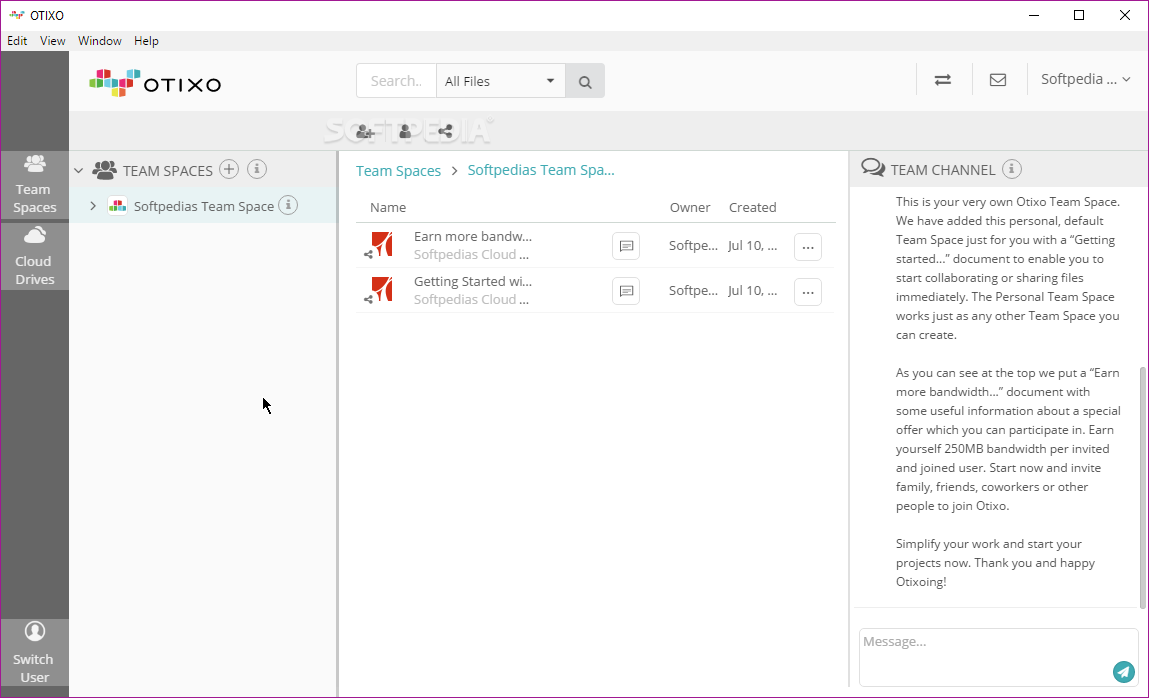Select Softpedias Team Space in tree
Viewport: 1149px width, 698px height.
click(x=204, y=206)
